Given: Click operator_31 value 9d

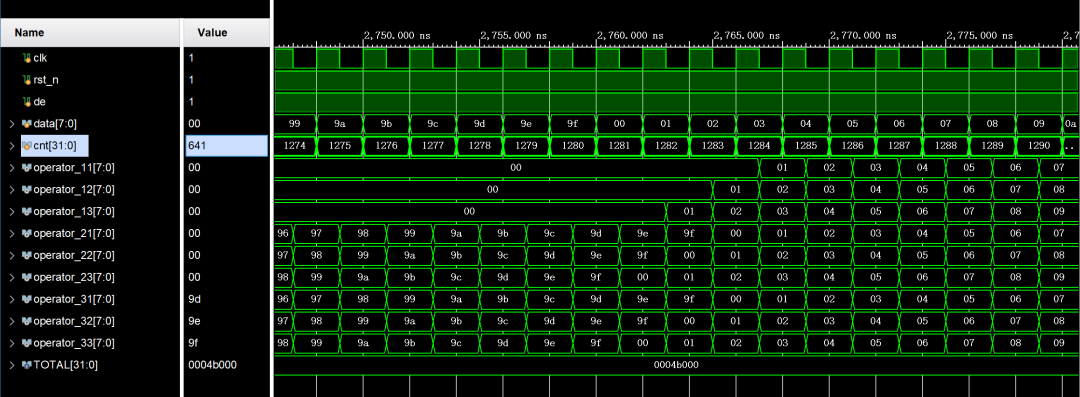Looking at the screenshot, I should [x=194, y=299].
